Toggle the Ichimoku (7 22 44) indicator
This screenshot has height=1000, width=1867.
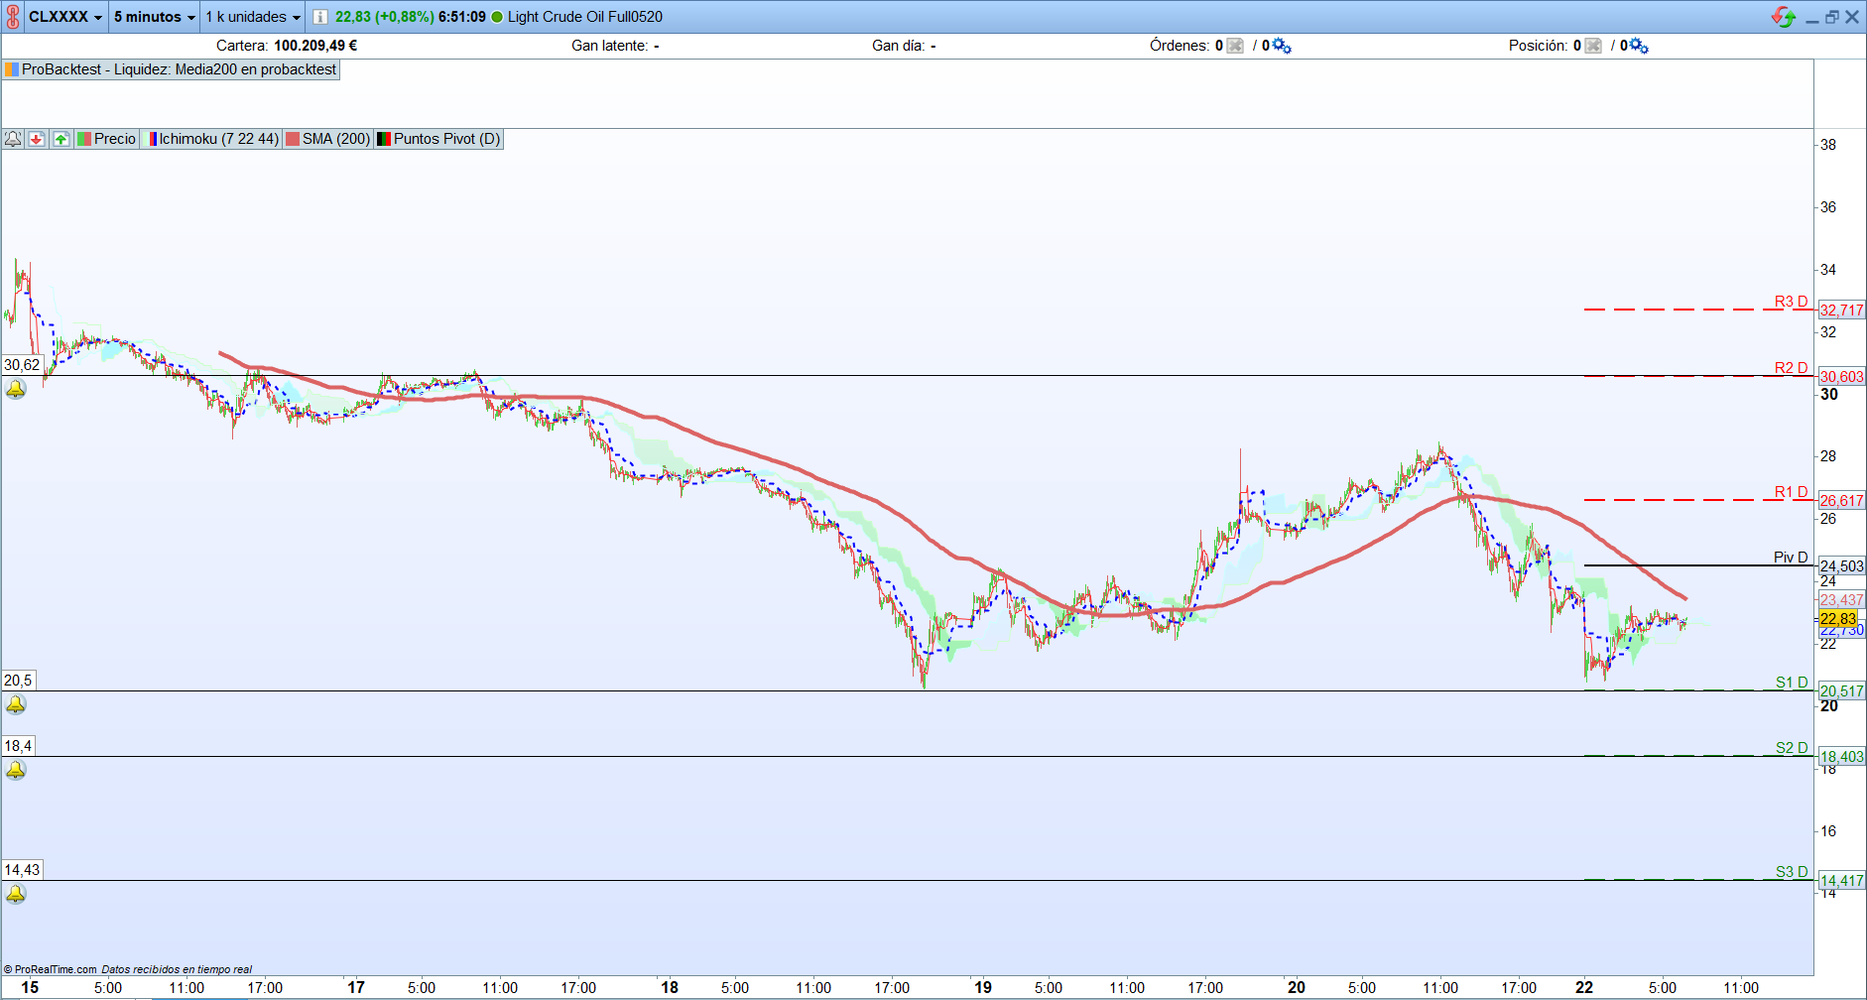pyautogui.click(x=212, y=139)
